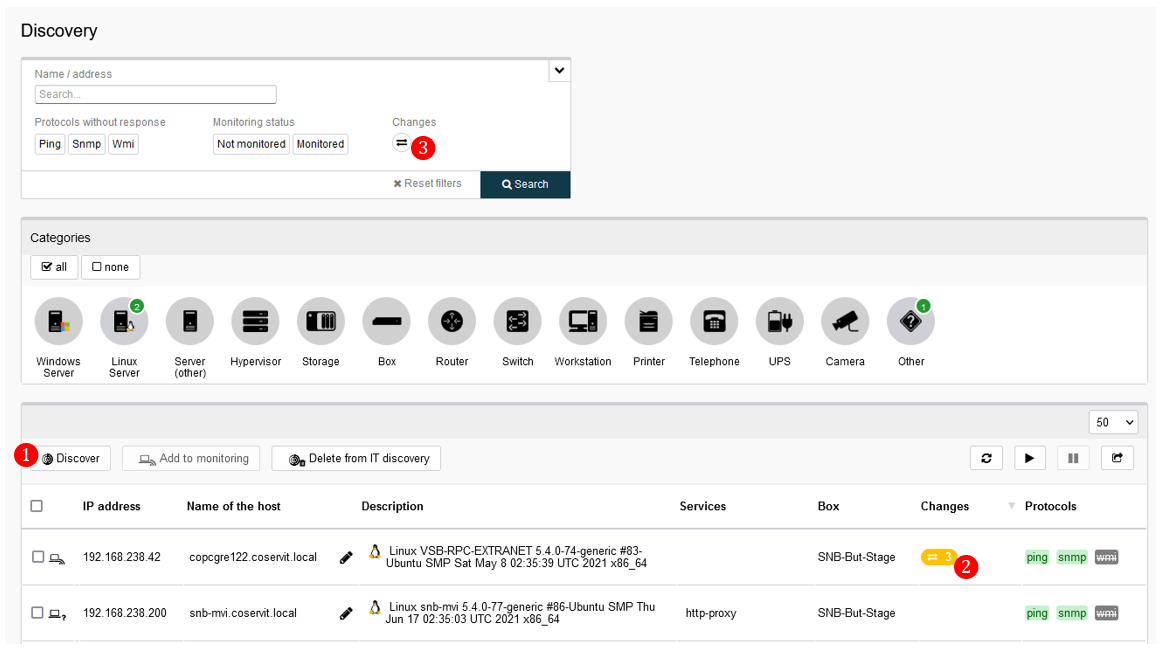
Task: Select the Camera category icon
Action: coord(845,321)
